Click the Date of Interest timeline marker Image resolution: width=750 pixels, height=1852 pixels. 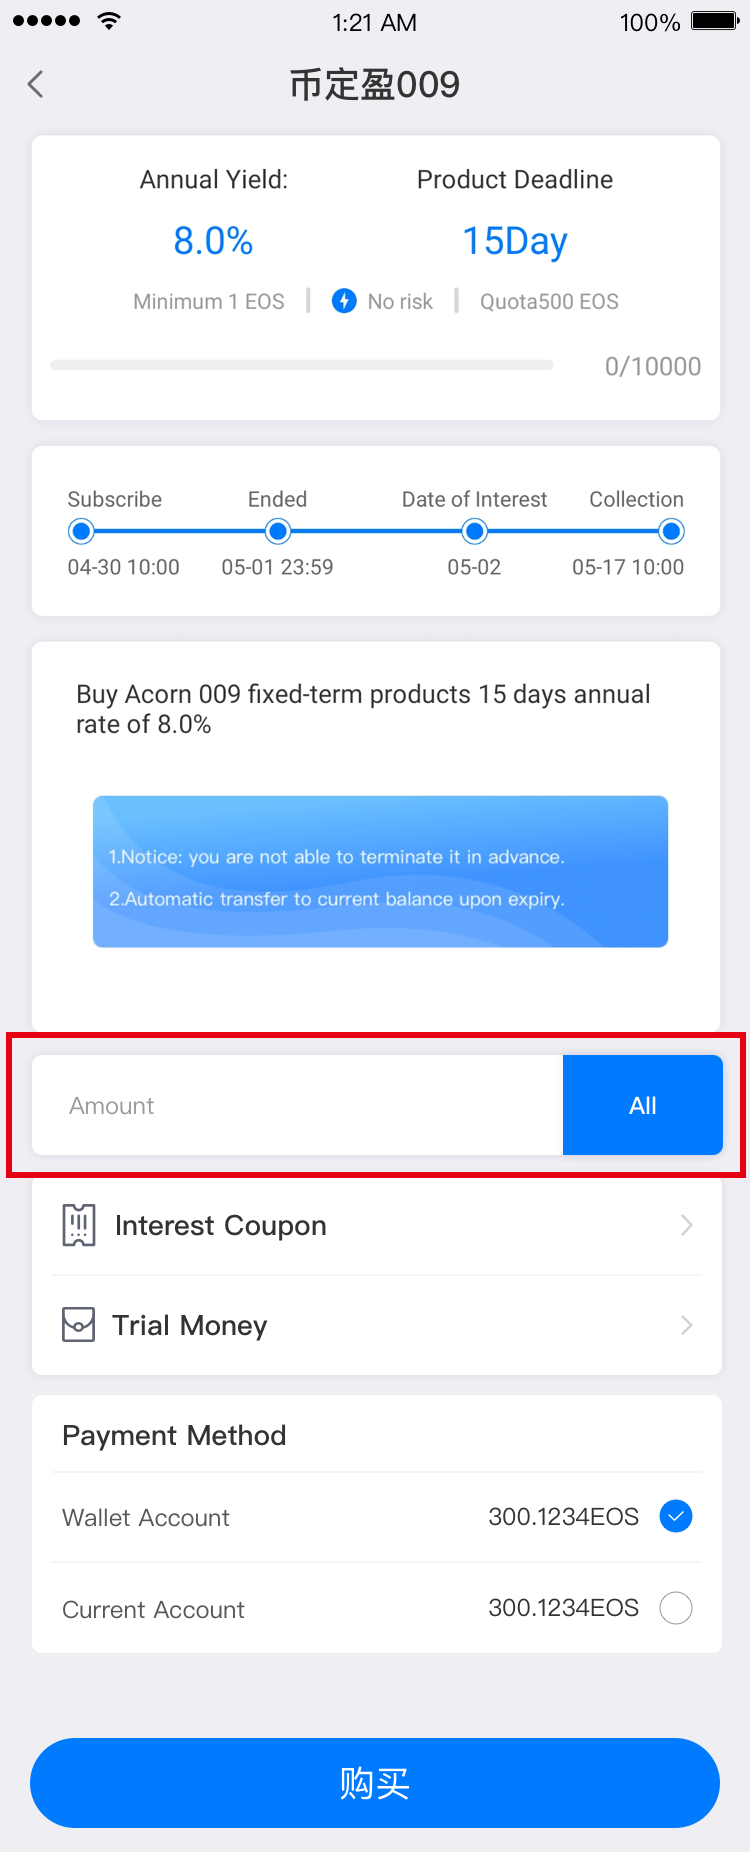(x=476, y=531)
